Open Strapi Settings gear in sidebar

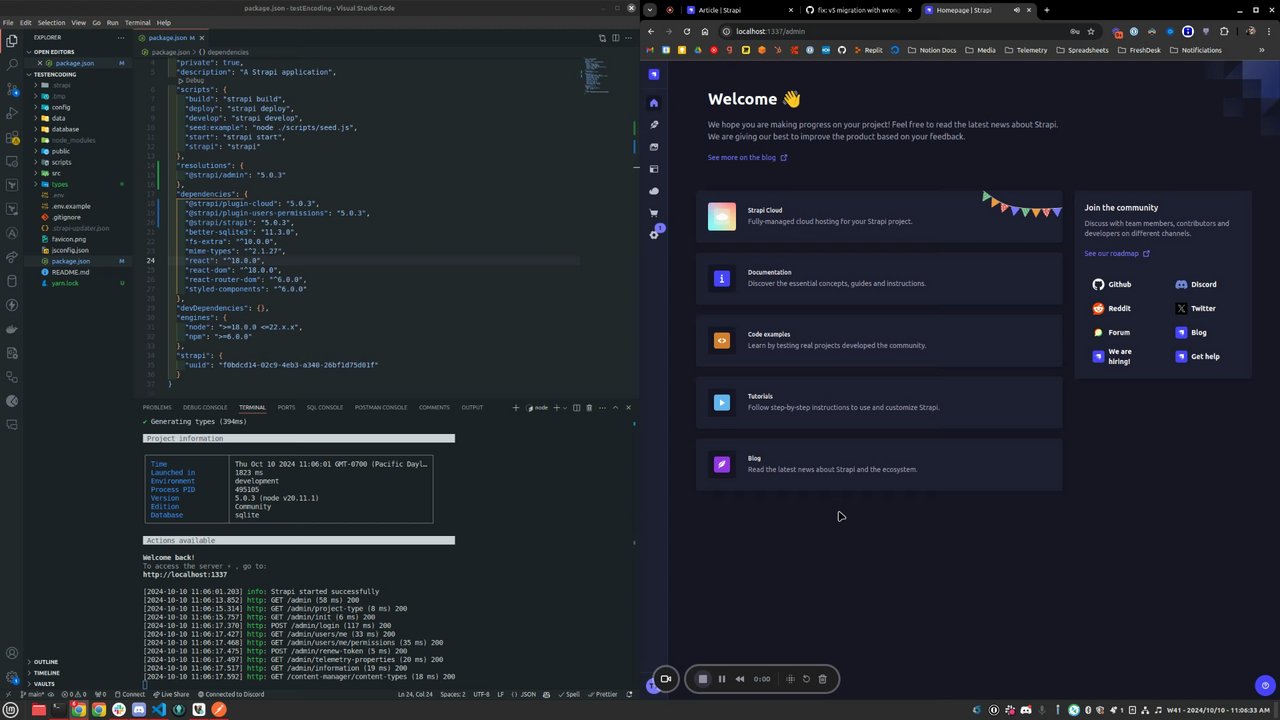point(654,235)
